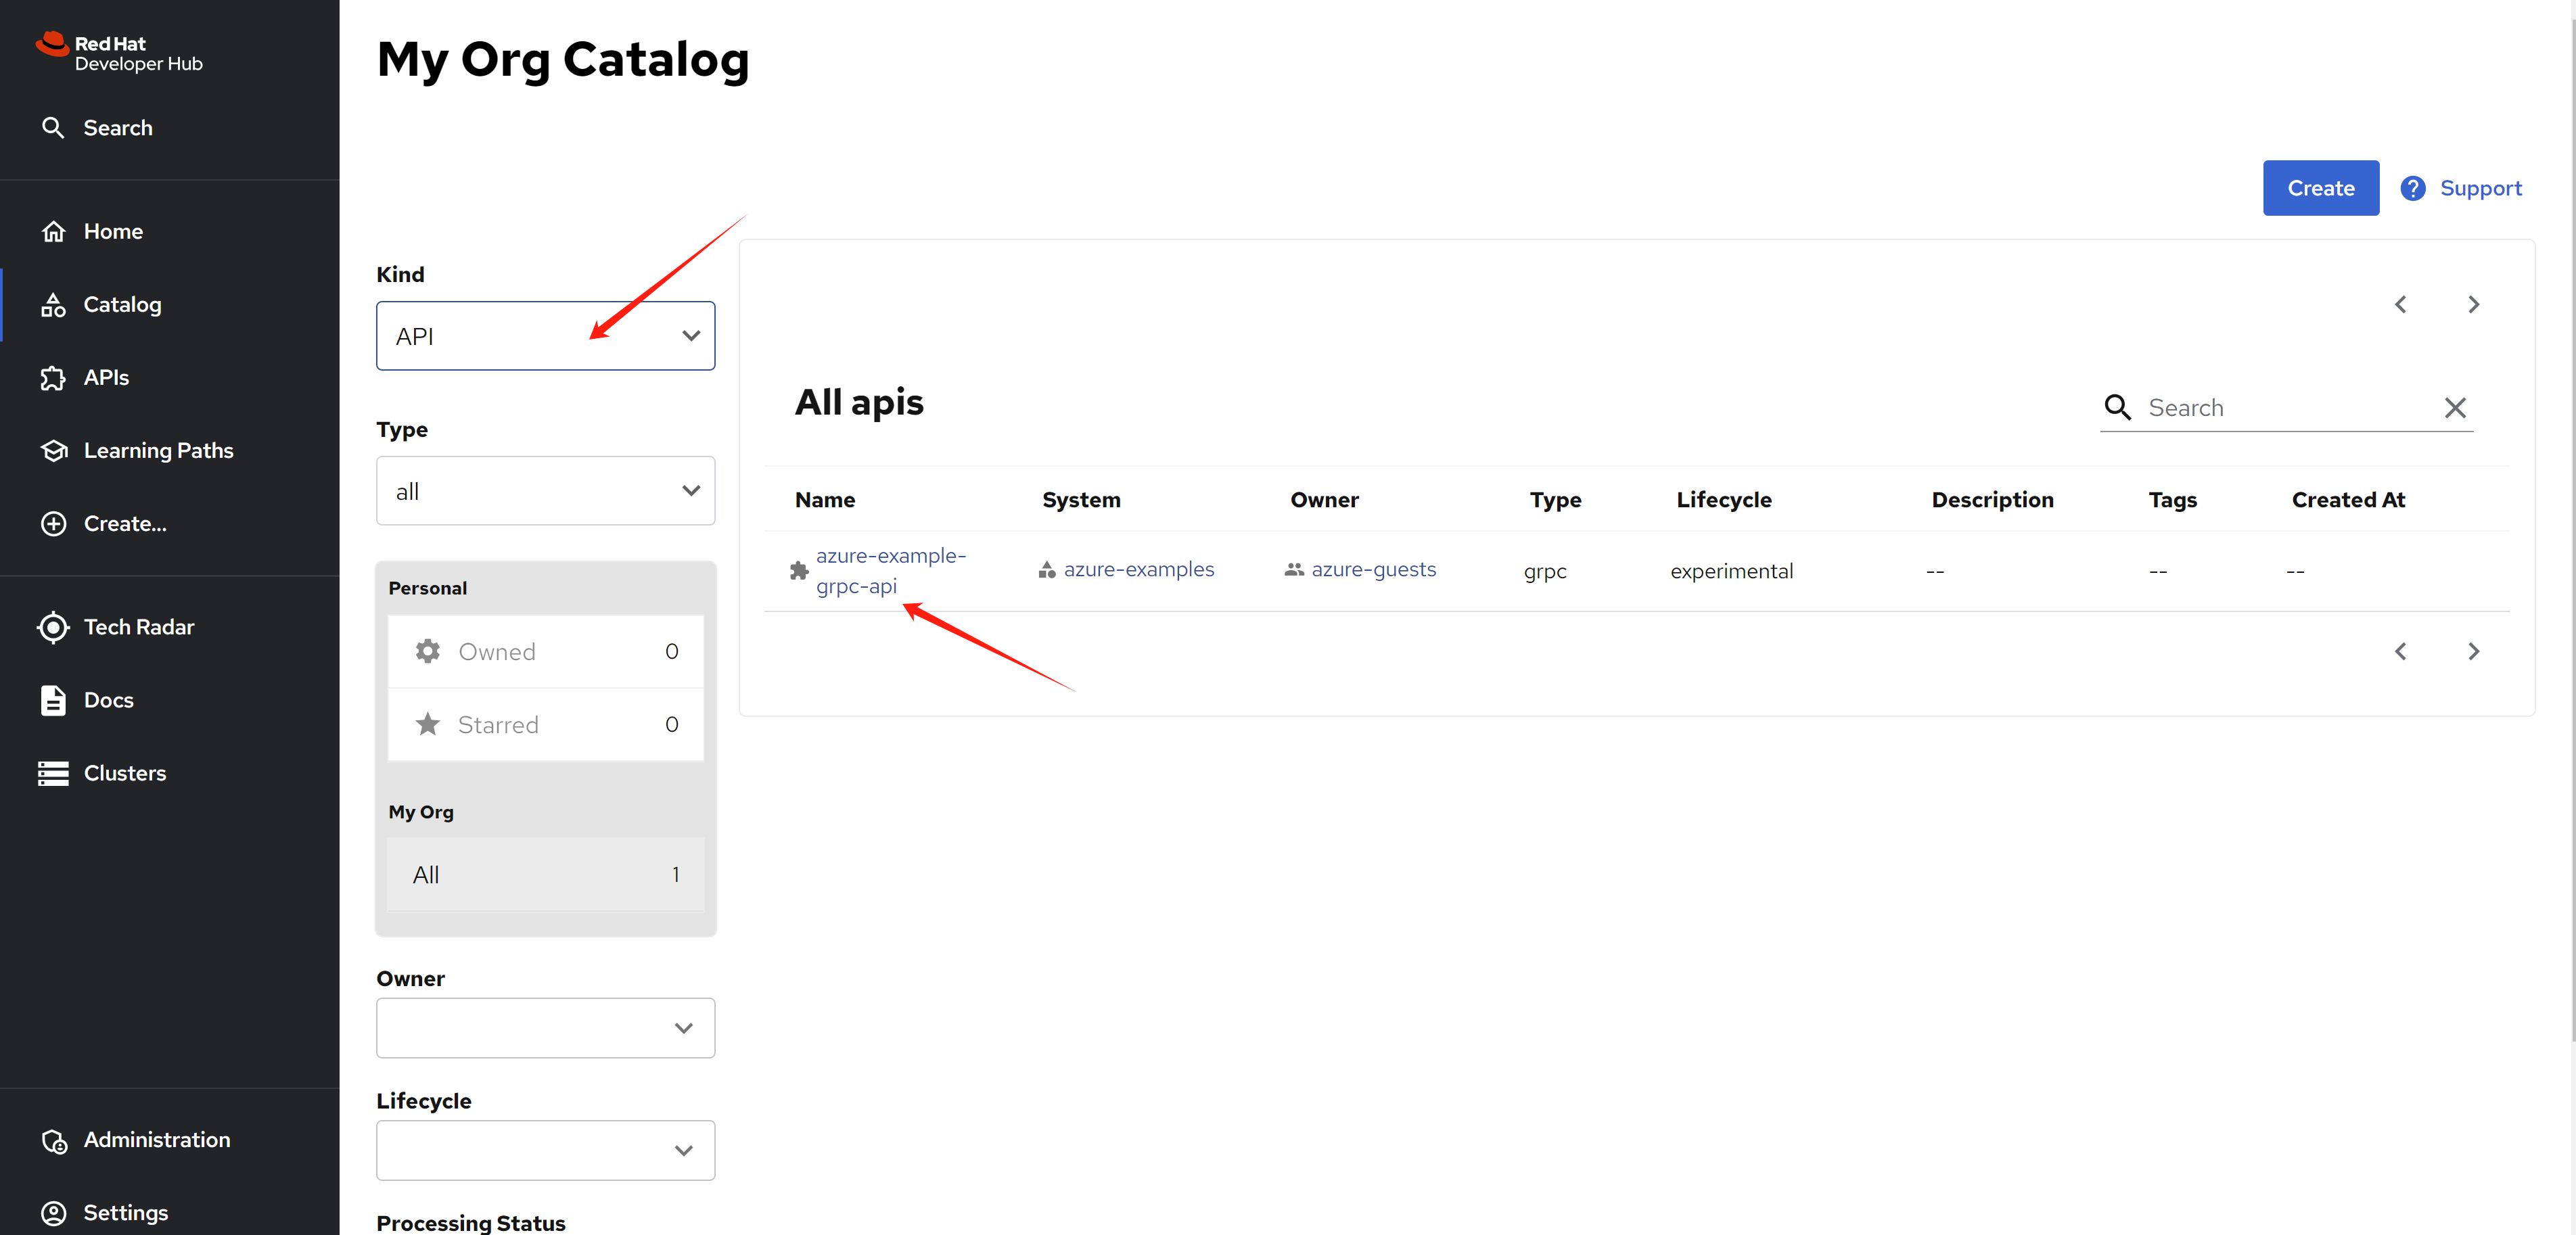The height and width of the screenshot is (1235, 2576).
Task: Go to next page at table top
Action: point(2473,304)
